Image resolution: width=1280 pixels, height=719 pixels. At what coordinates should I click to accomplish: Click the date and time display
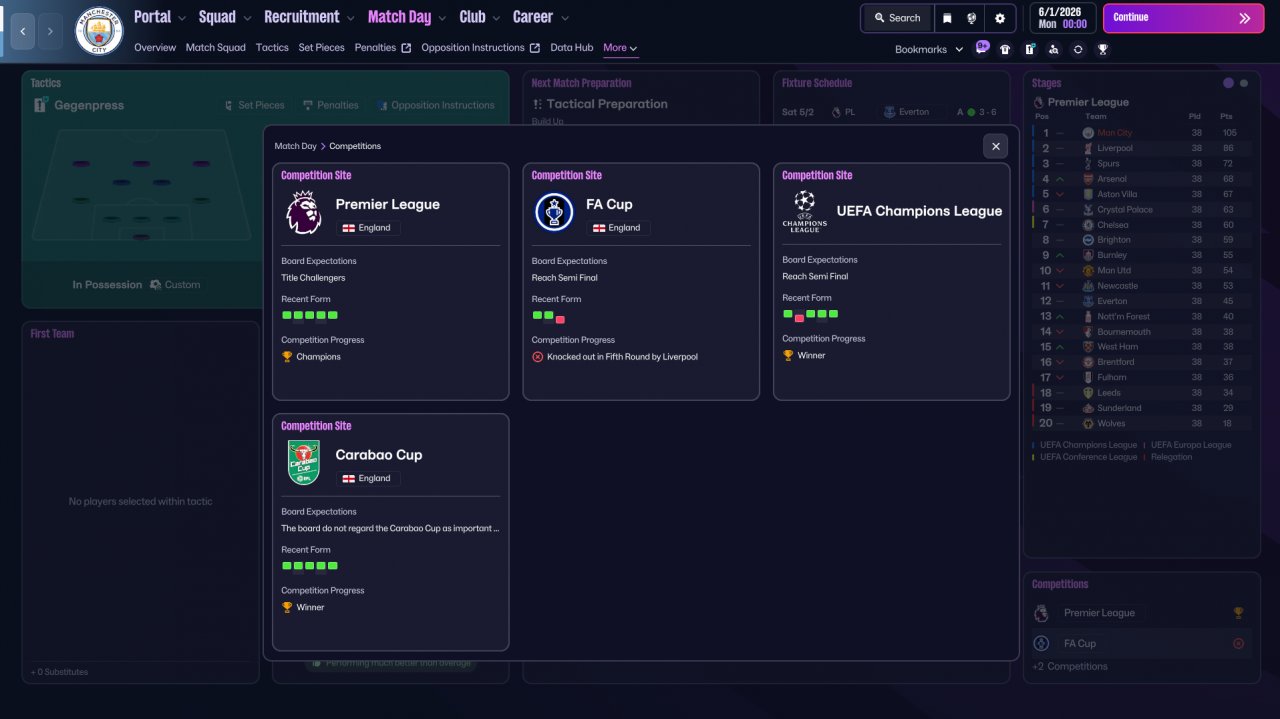pos(1061,18)
